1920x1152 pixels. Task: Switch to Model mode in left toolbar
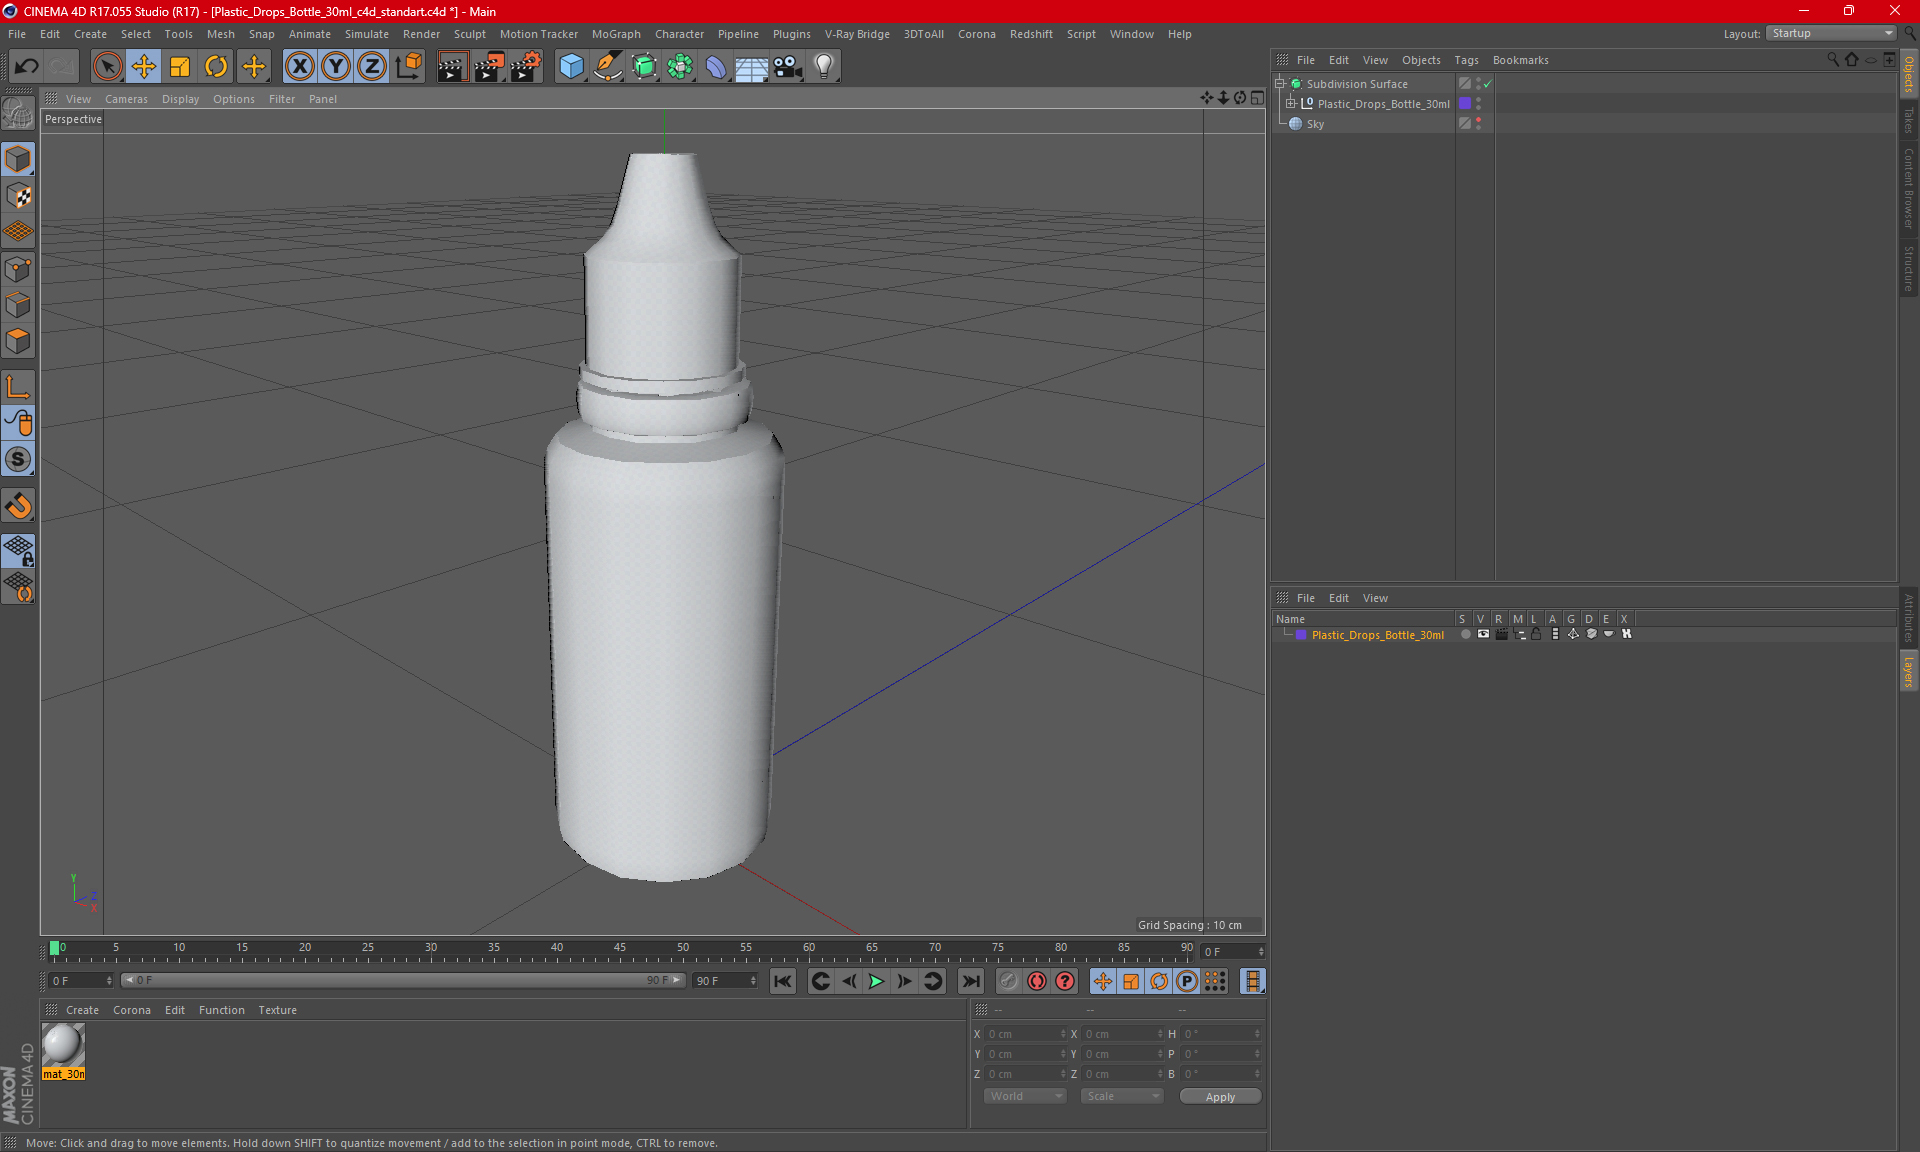click(x=18, y=159)
